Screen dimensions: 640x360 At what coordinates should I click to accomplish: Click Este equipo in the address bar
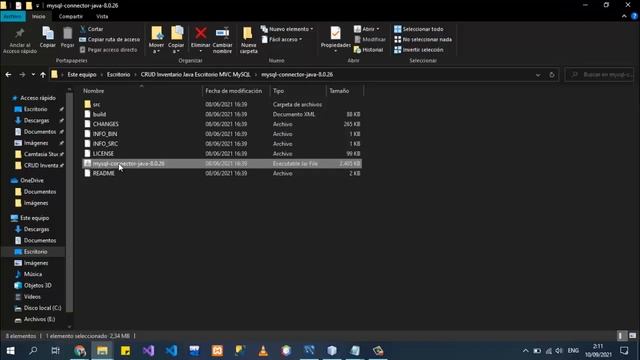pos(82,75)
